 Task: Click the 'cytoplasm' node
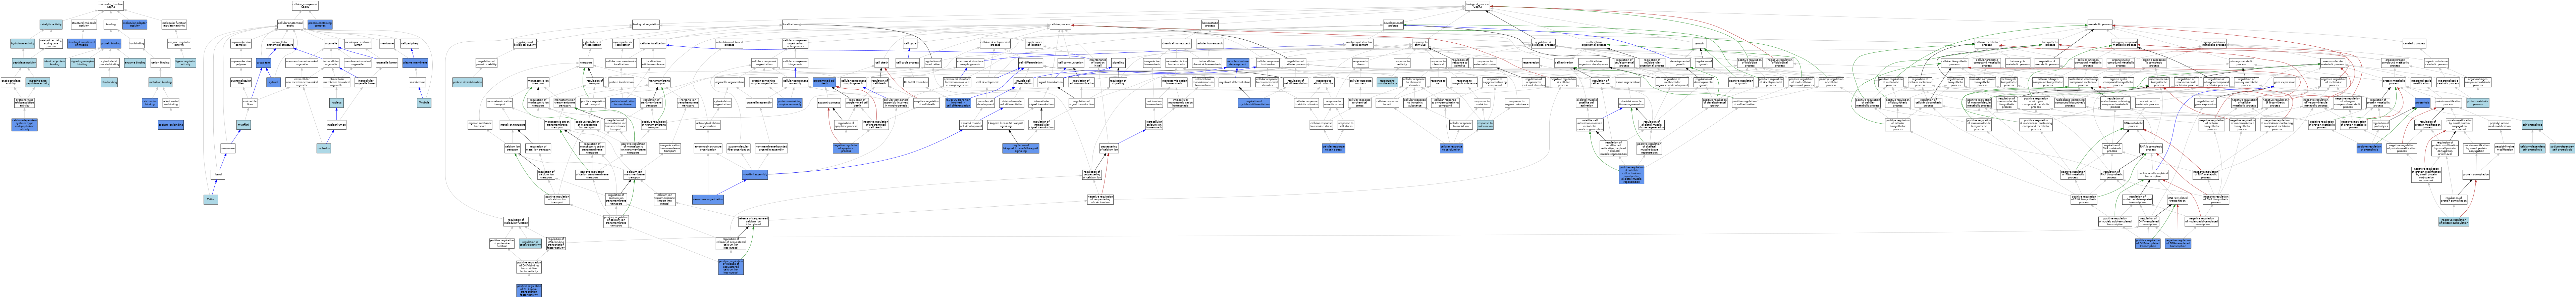(x=263, y=63)
